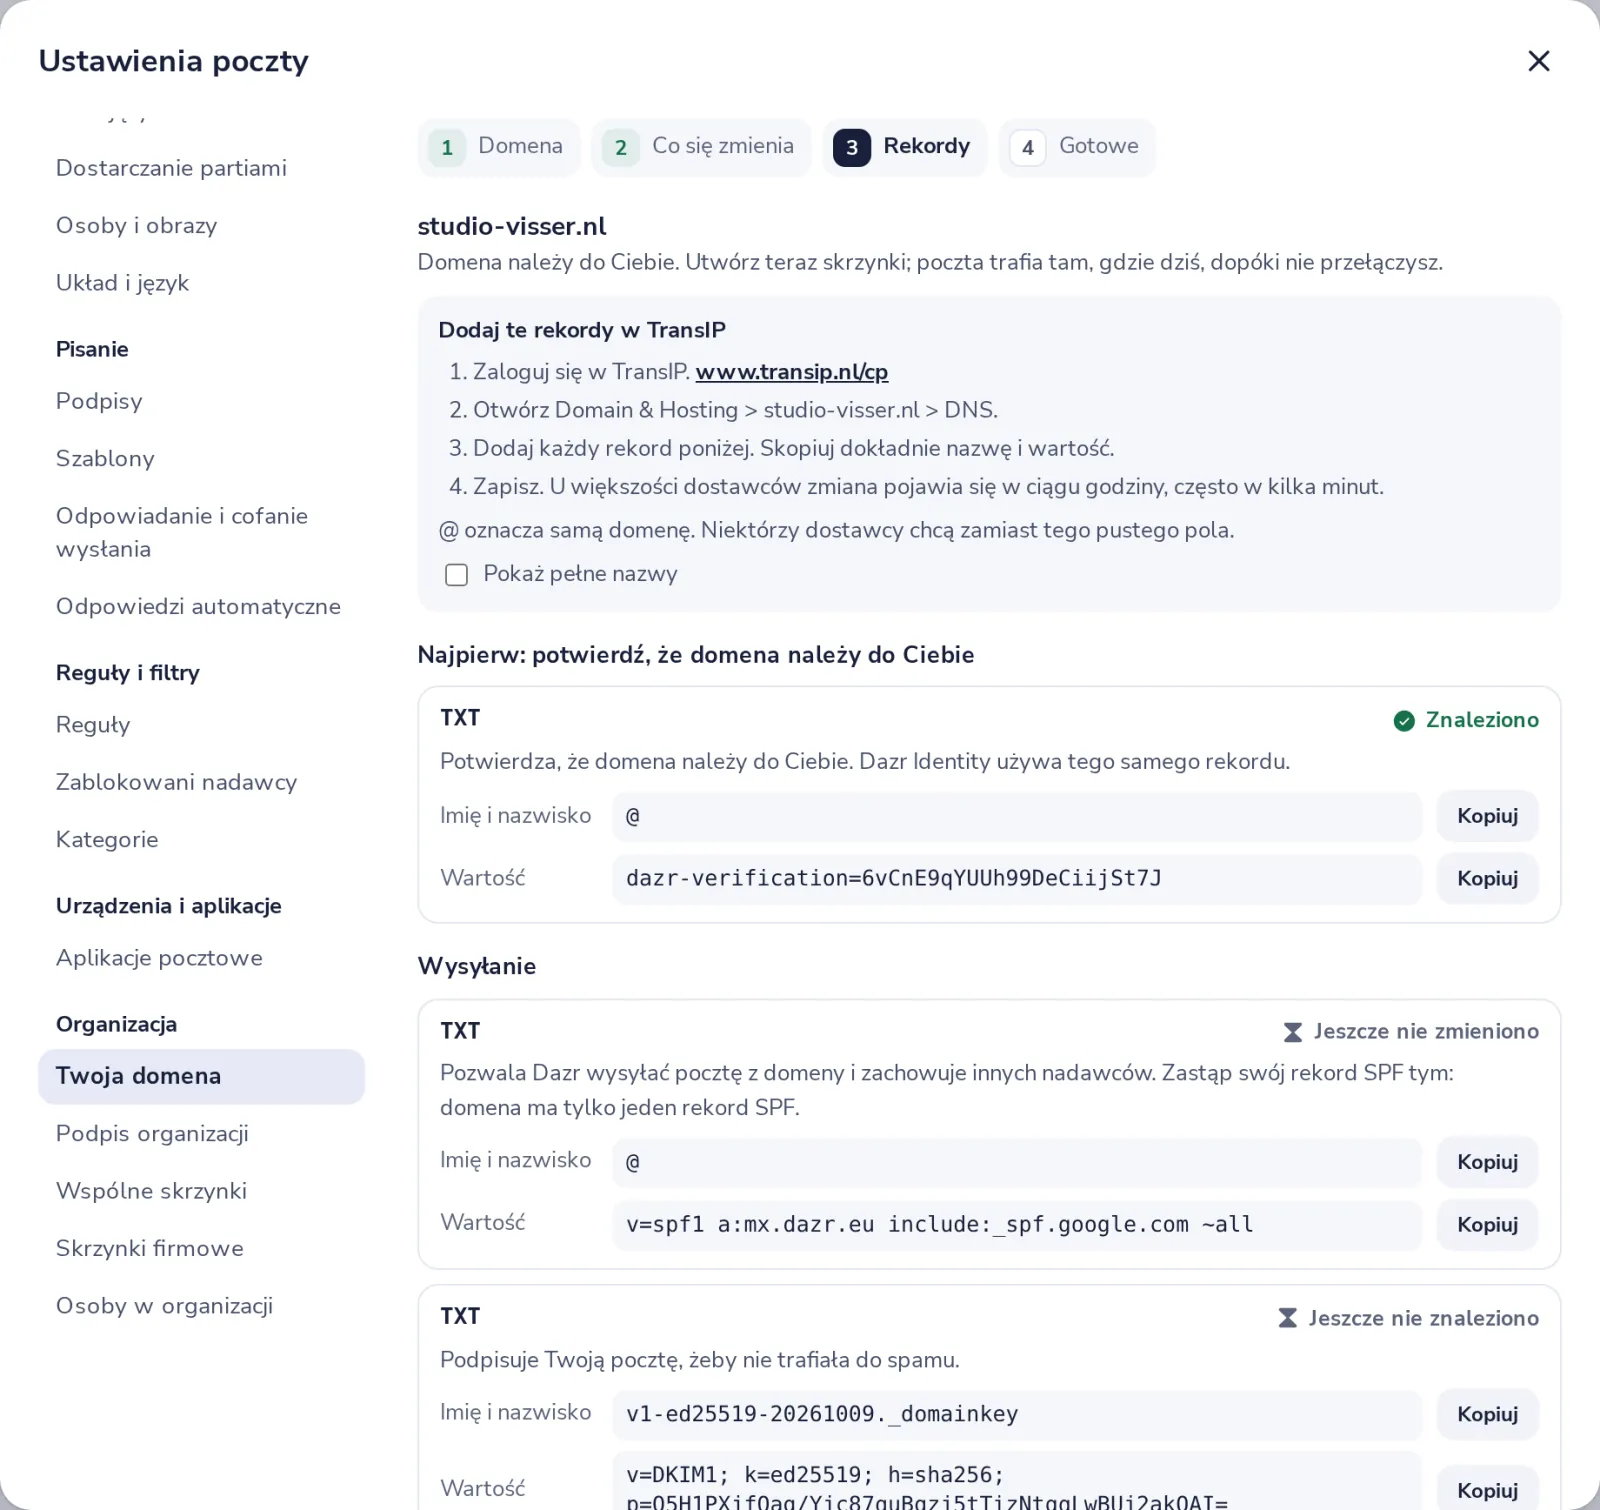Copy the SPF record name @
1600x1510 pixels.
click(1487, 1162)
